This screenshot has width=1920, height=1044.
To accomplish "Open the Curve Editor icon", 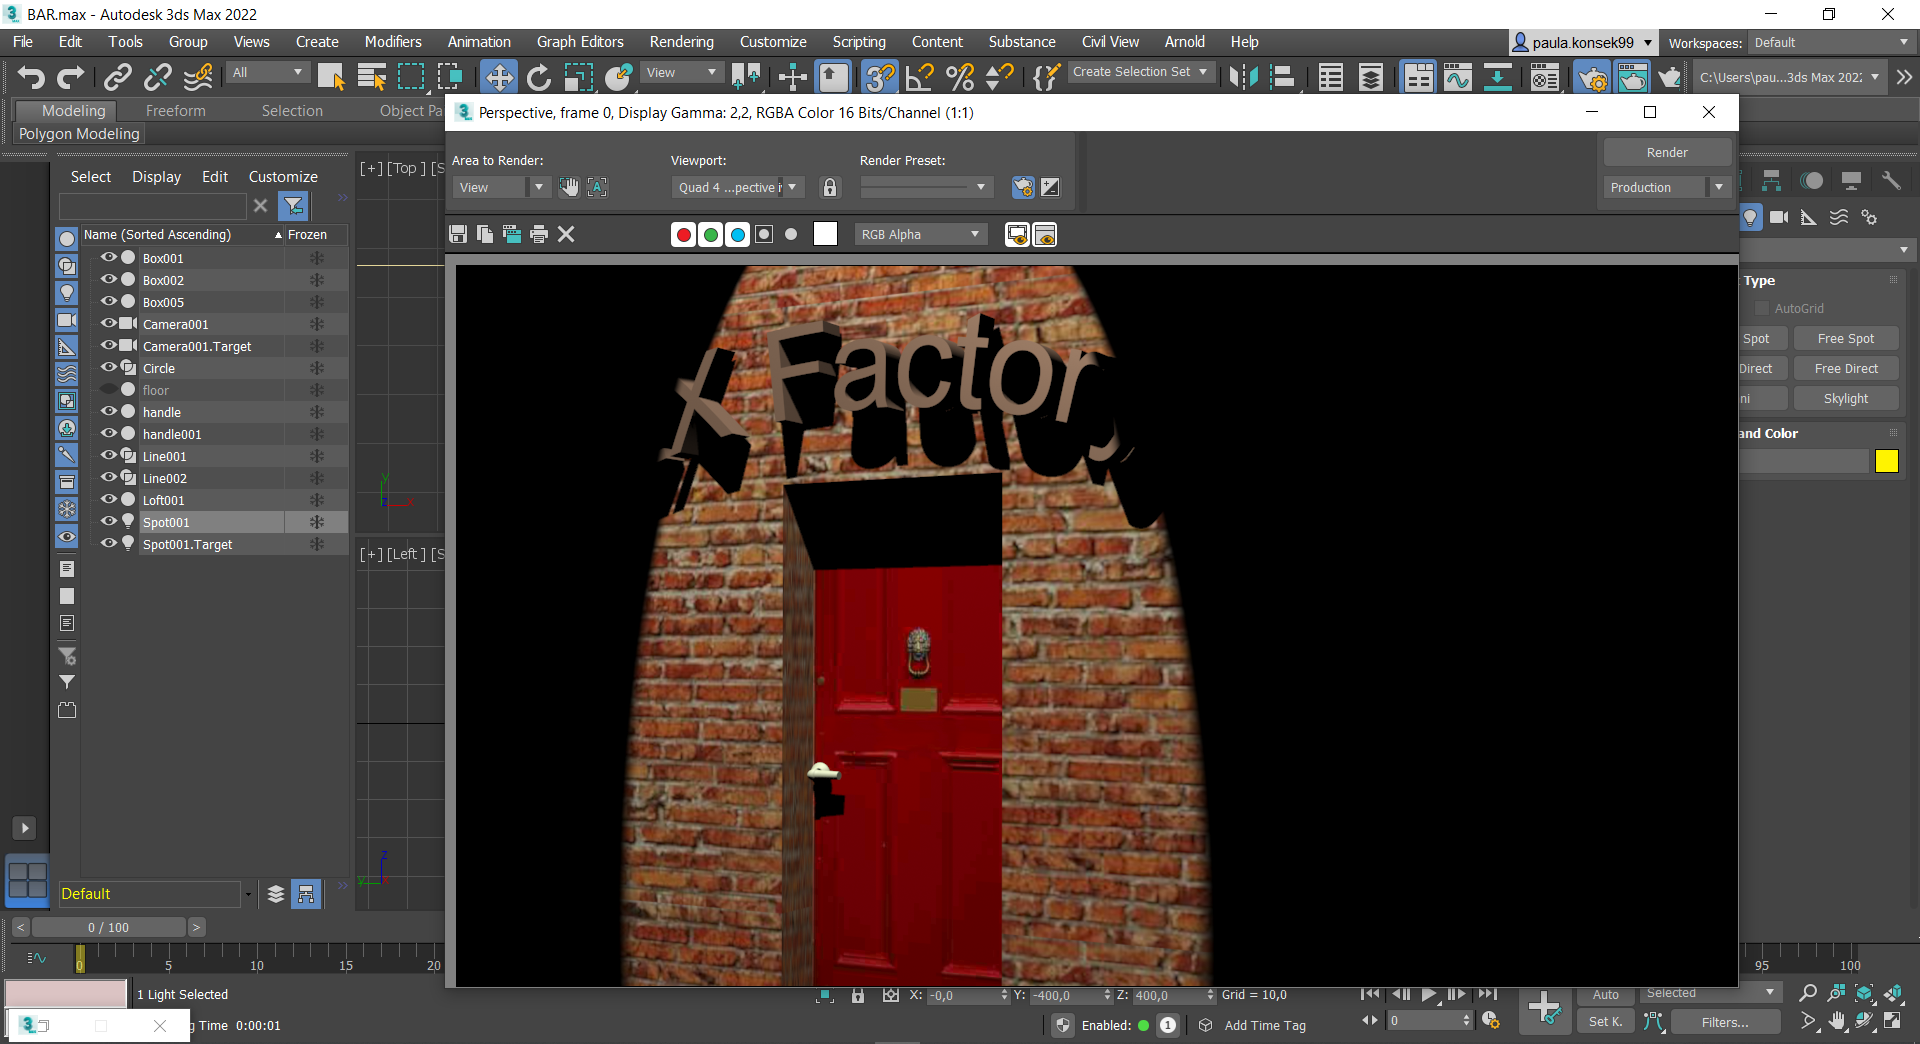I will pos(1458,77).
